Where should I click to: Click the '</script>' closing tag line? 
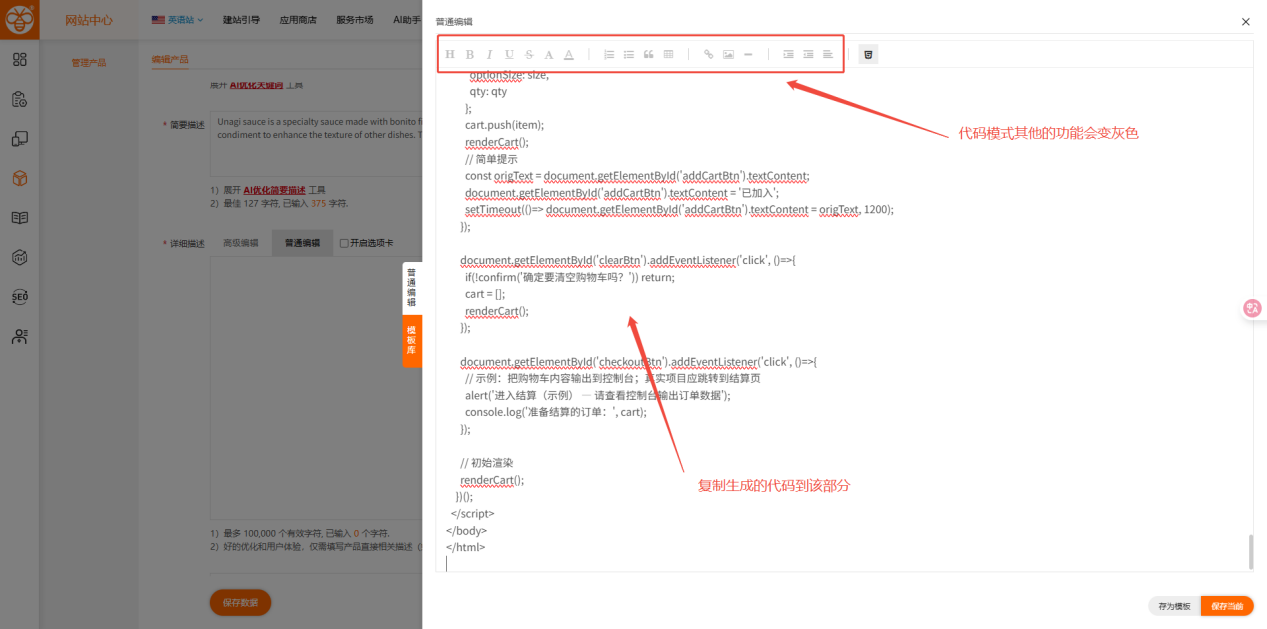[x=472, y=513]
